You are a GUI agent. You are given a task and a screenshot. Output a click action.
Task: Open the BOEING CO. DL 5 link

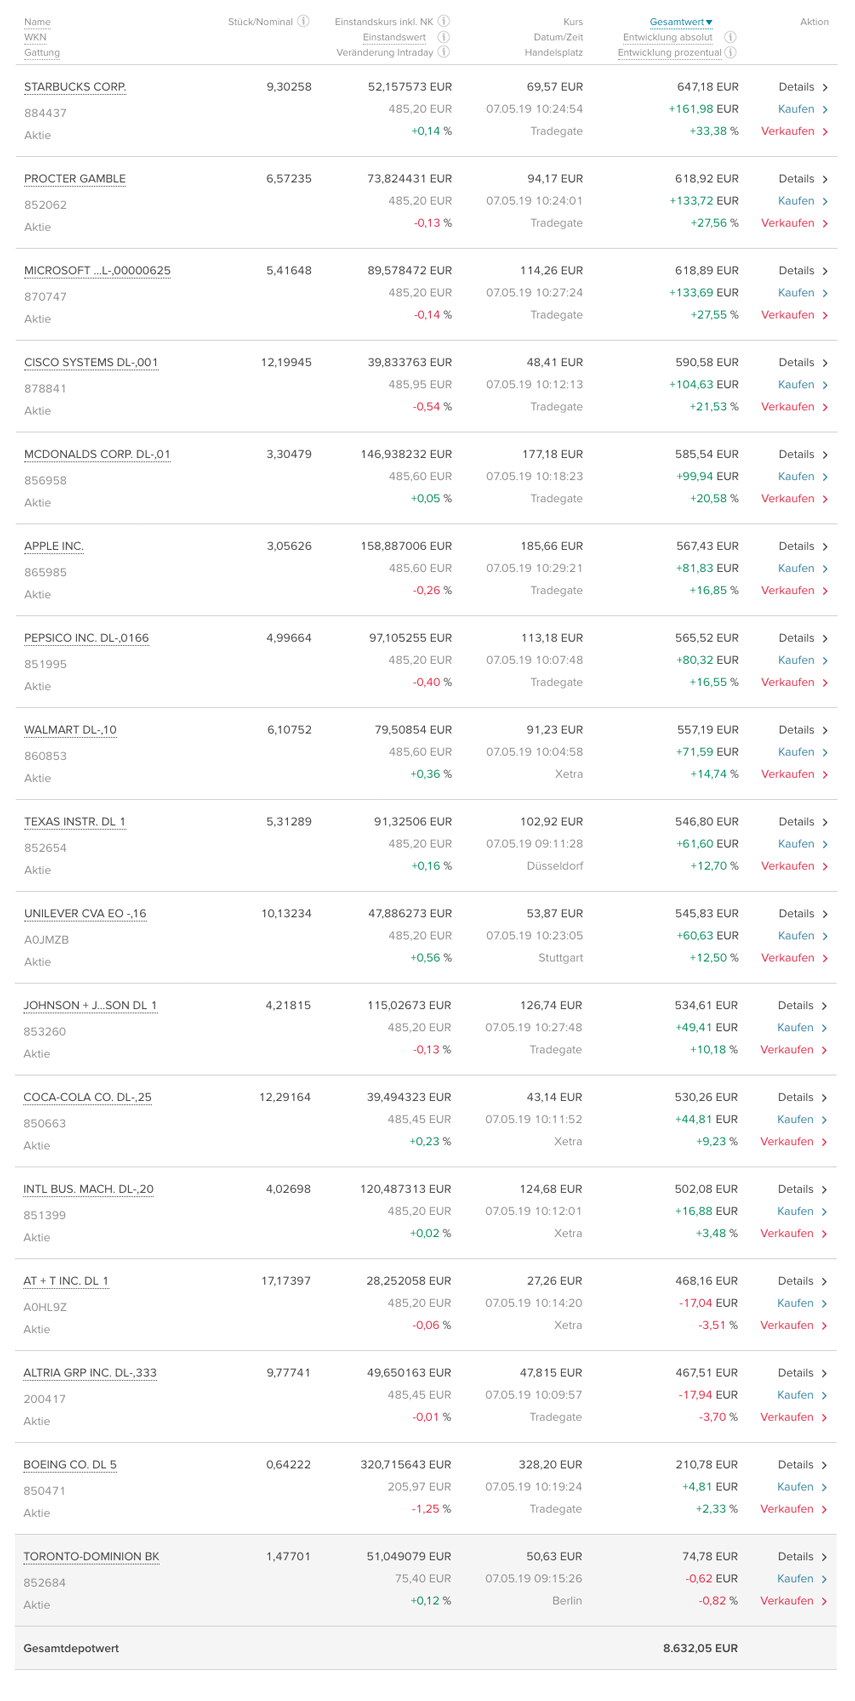[x=70, y=1465]
